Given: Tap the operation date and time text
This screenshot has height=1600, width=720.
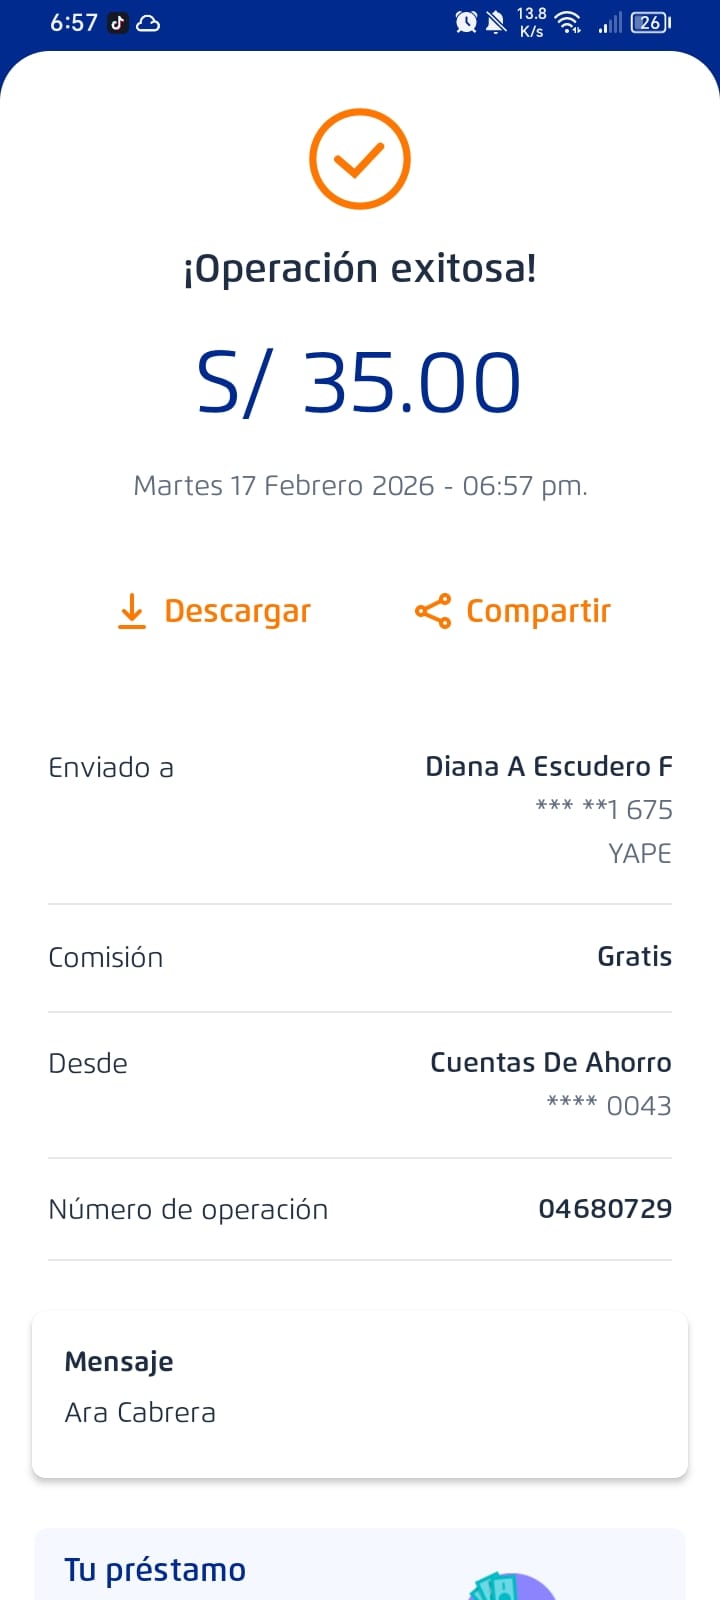Looking at the screenshot, I should [360, 486].
